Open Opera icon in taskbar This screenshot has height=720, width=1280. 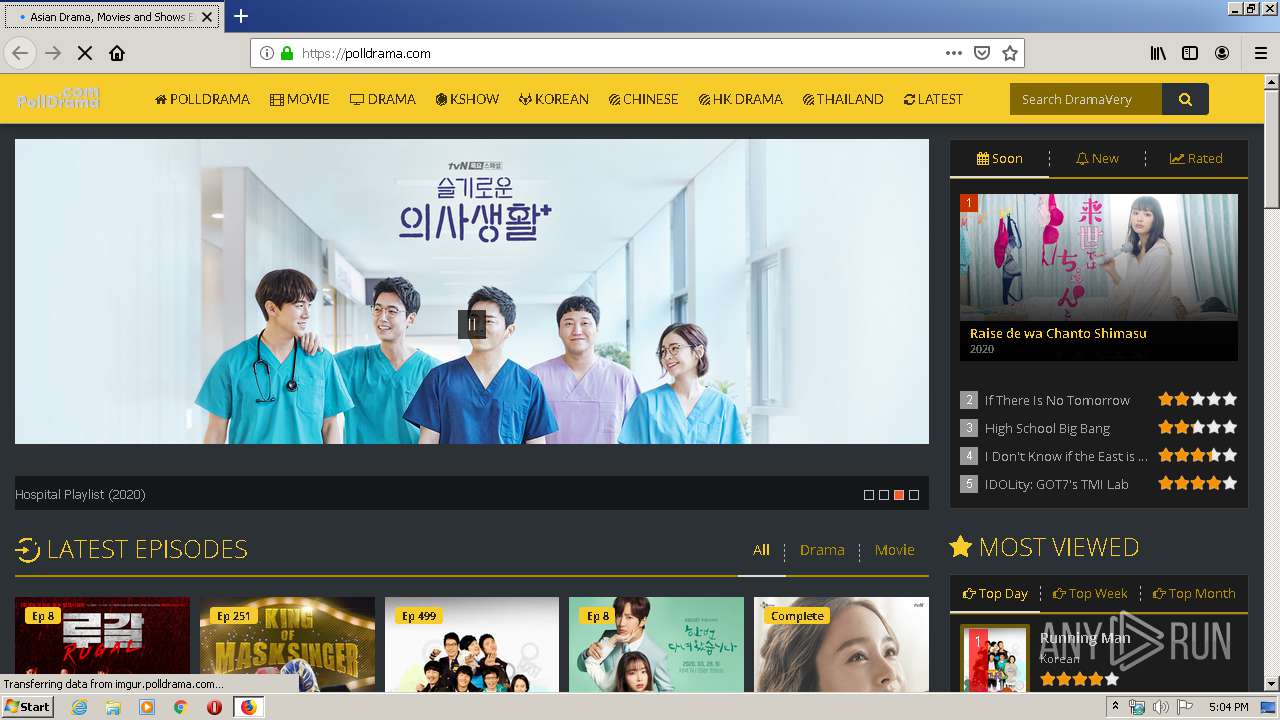point(214,707)
